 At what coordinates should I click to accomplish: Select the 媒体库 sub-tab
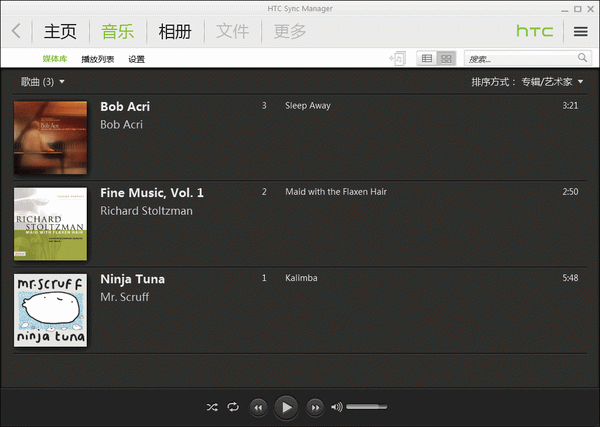(x=55, y=59)
